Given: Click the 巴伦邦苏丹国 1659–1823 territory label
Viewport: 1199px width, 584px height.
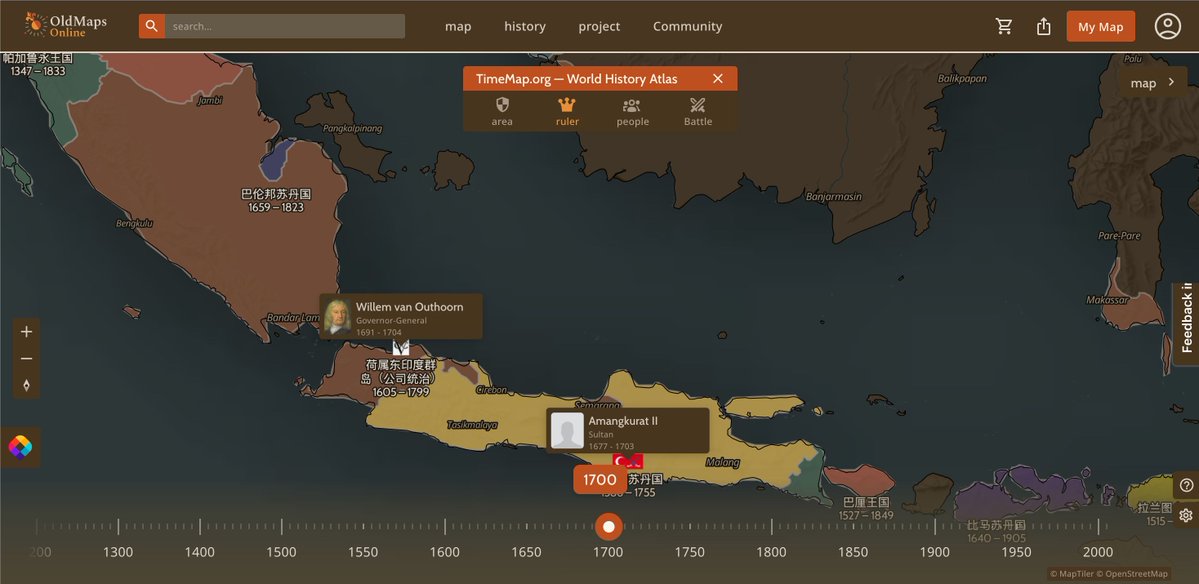Looking at the screenshot, I should tap(276, 200).
